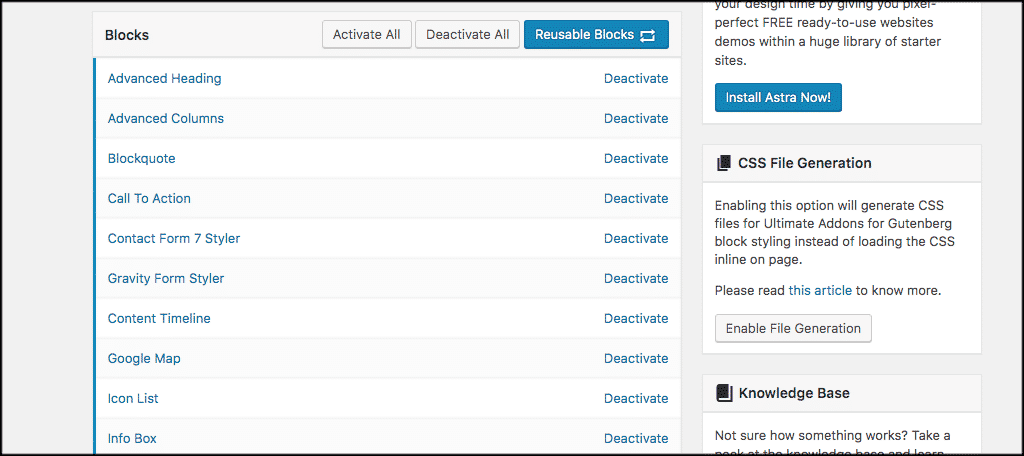Open the 'this article' link
The width and height of the screenshot is (1024, 456).
pyautogui.click(x=820, y=291)
